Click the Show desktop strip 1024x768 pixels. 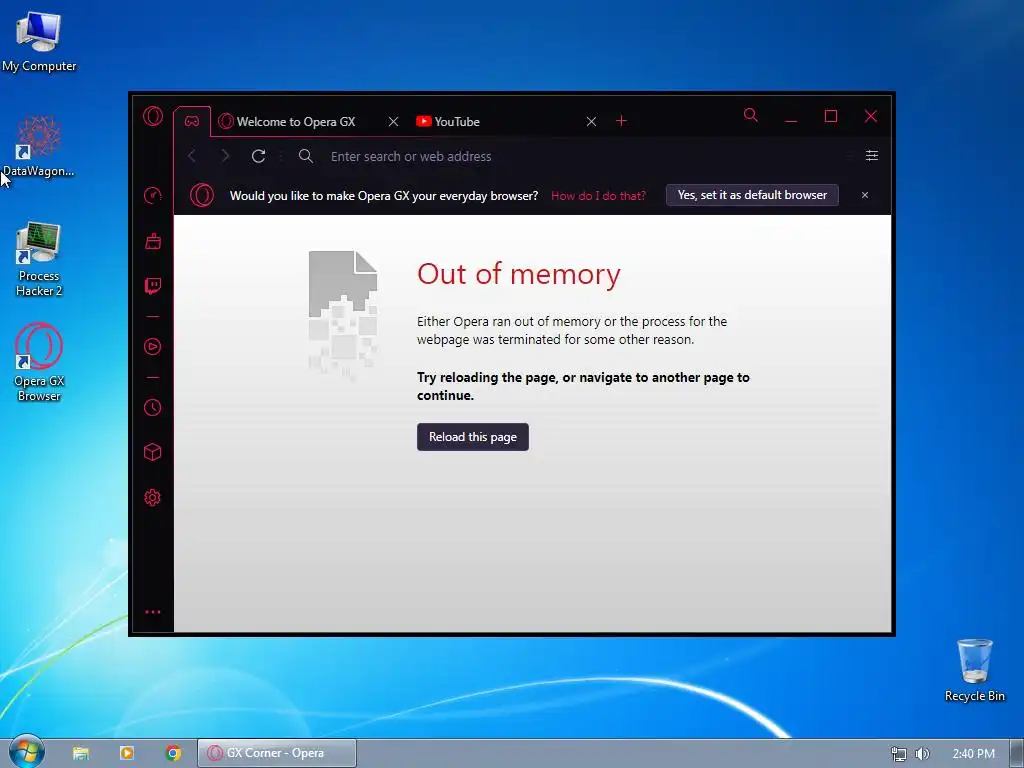pos(1017,753)
